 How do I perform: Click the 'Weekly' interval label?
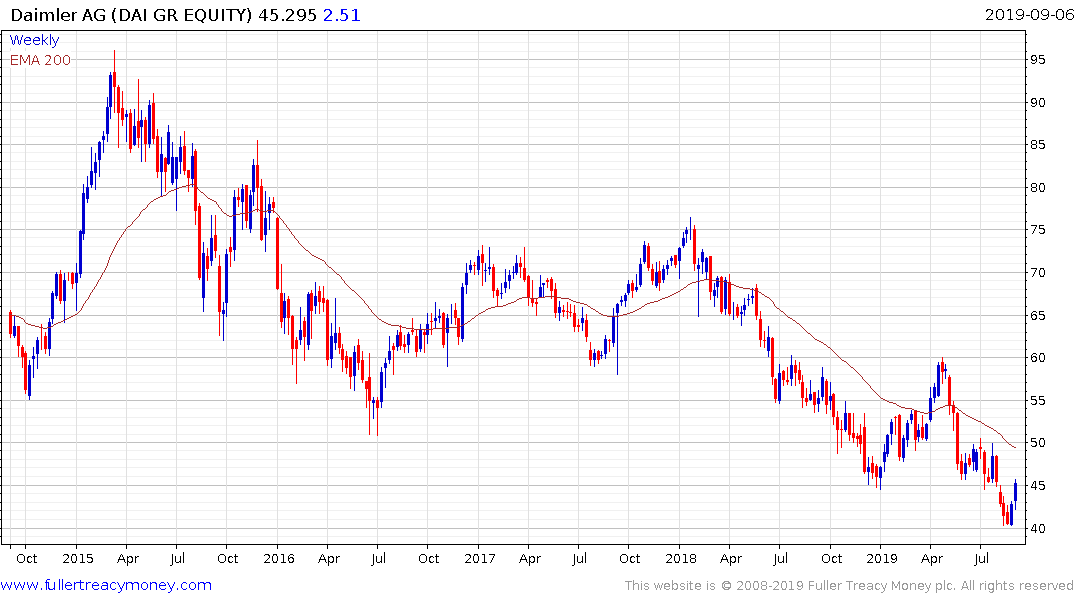pos(34,40)
